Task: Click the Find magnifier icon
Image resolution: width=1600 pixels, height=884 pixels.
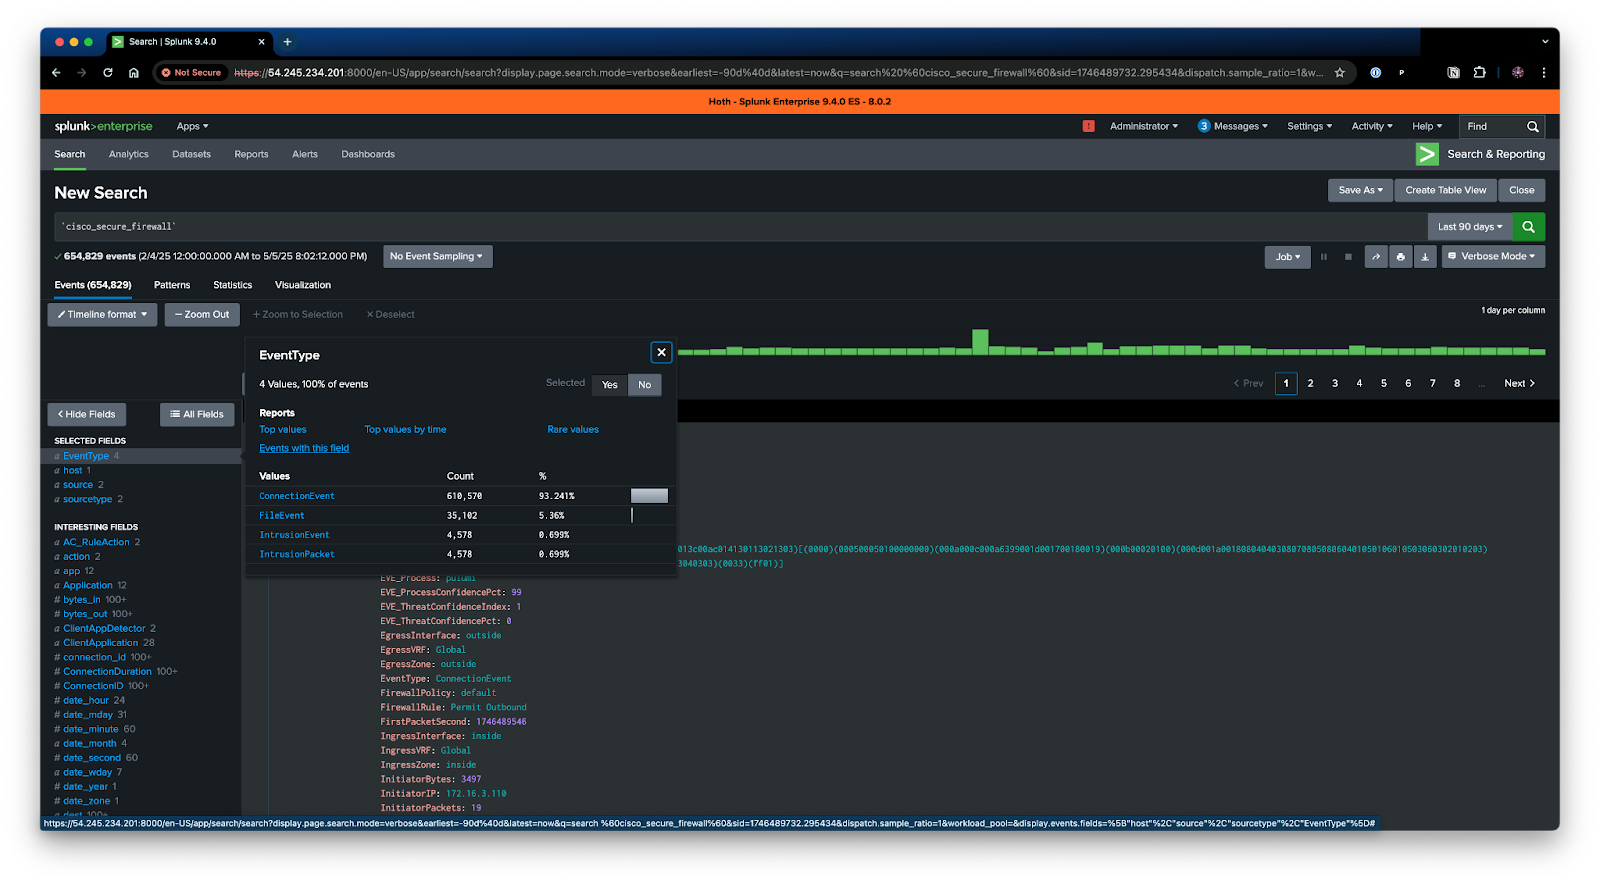Action: click(x=1532, y=127)
